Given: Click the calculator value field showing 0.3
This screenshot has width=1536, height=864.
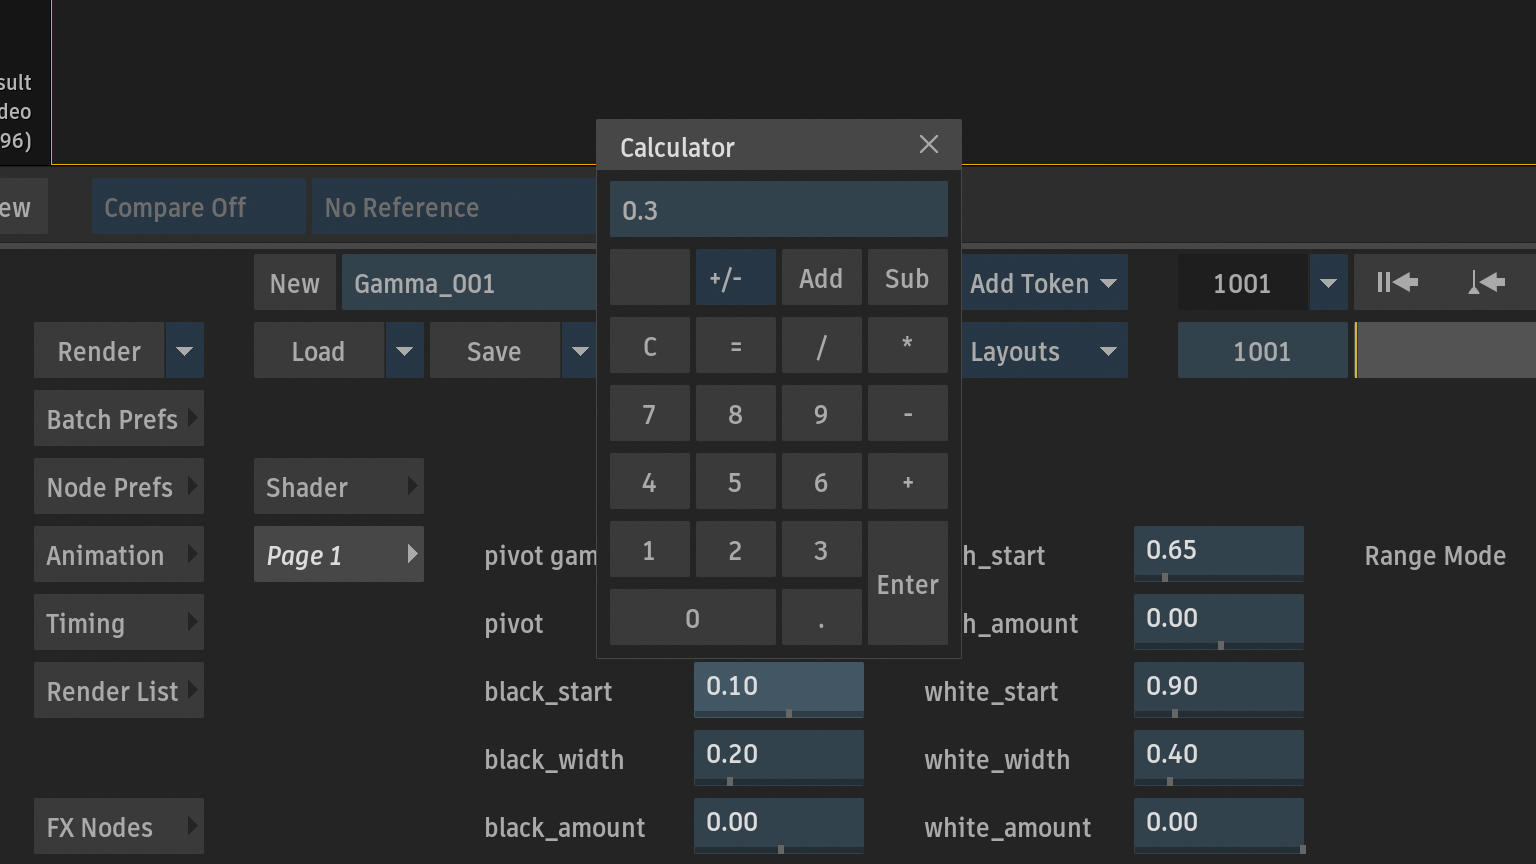Looking at the screenshot, I should (x=779, y=209).
